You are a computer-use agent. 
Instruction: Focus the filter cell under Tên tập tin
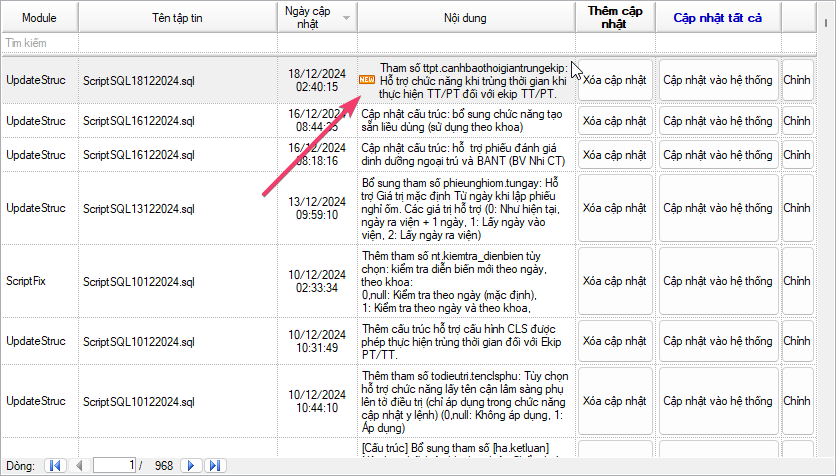[178, 43]
